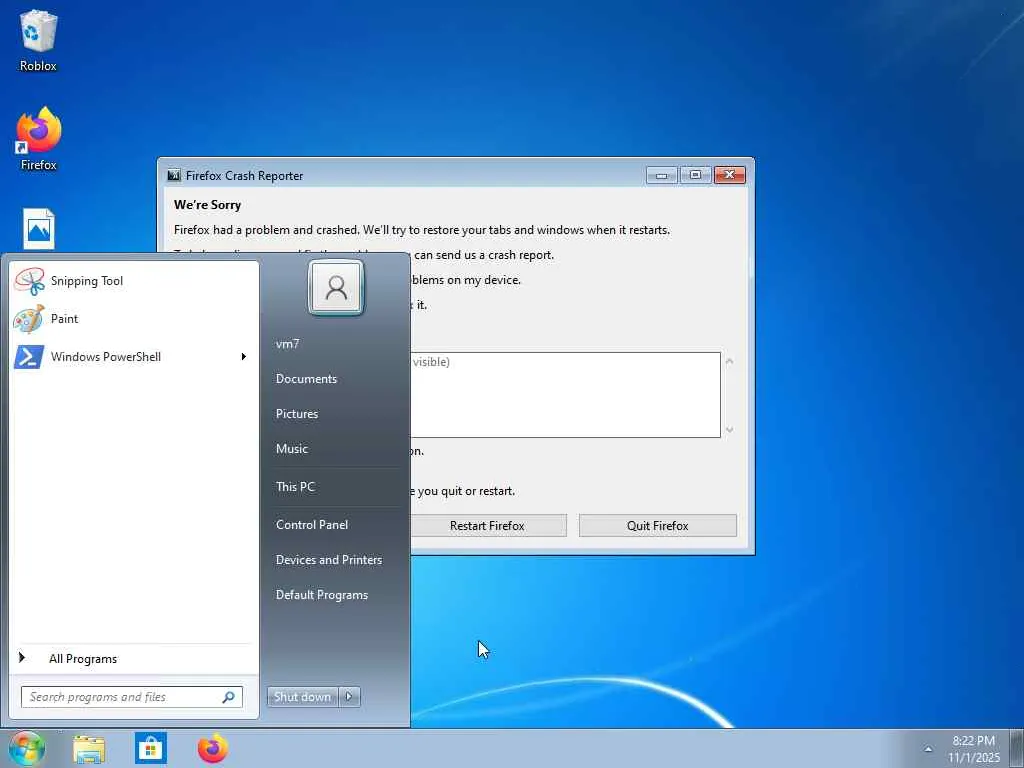Open the Roblox recycle bin desktop icon
This screenshot has height=768, width=1024.
pyautogui.click(x=38, y=40)
